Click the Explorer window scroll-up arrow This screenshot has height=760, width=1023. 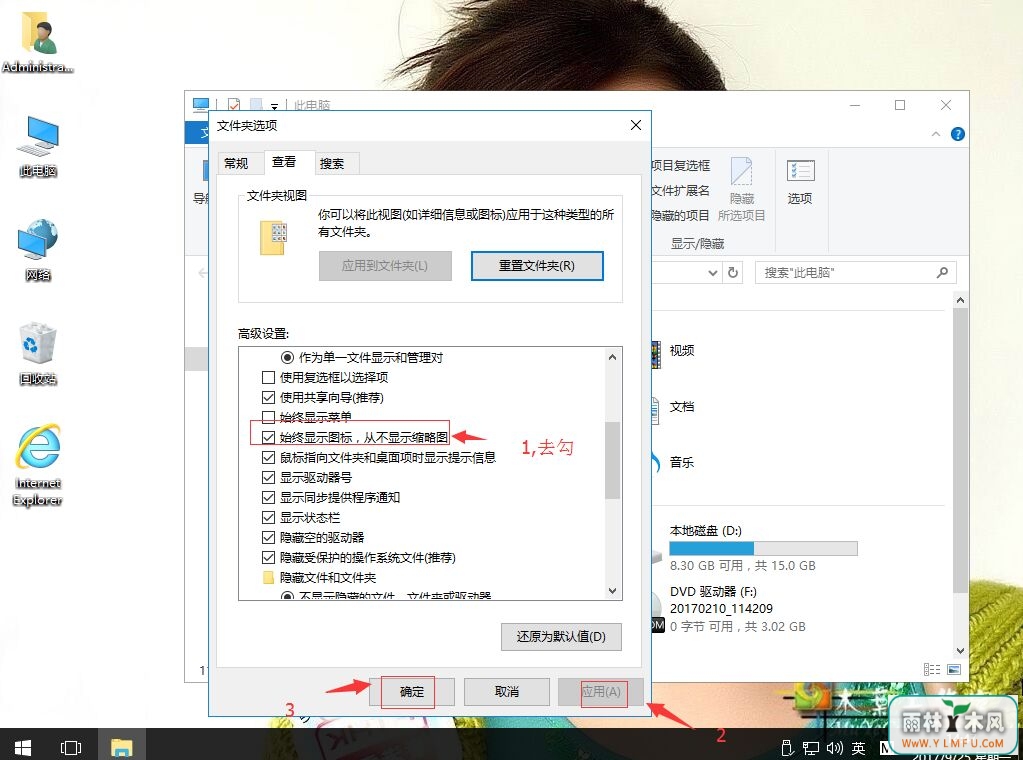pyautogui.click(x=960, y=300)
